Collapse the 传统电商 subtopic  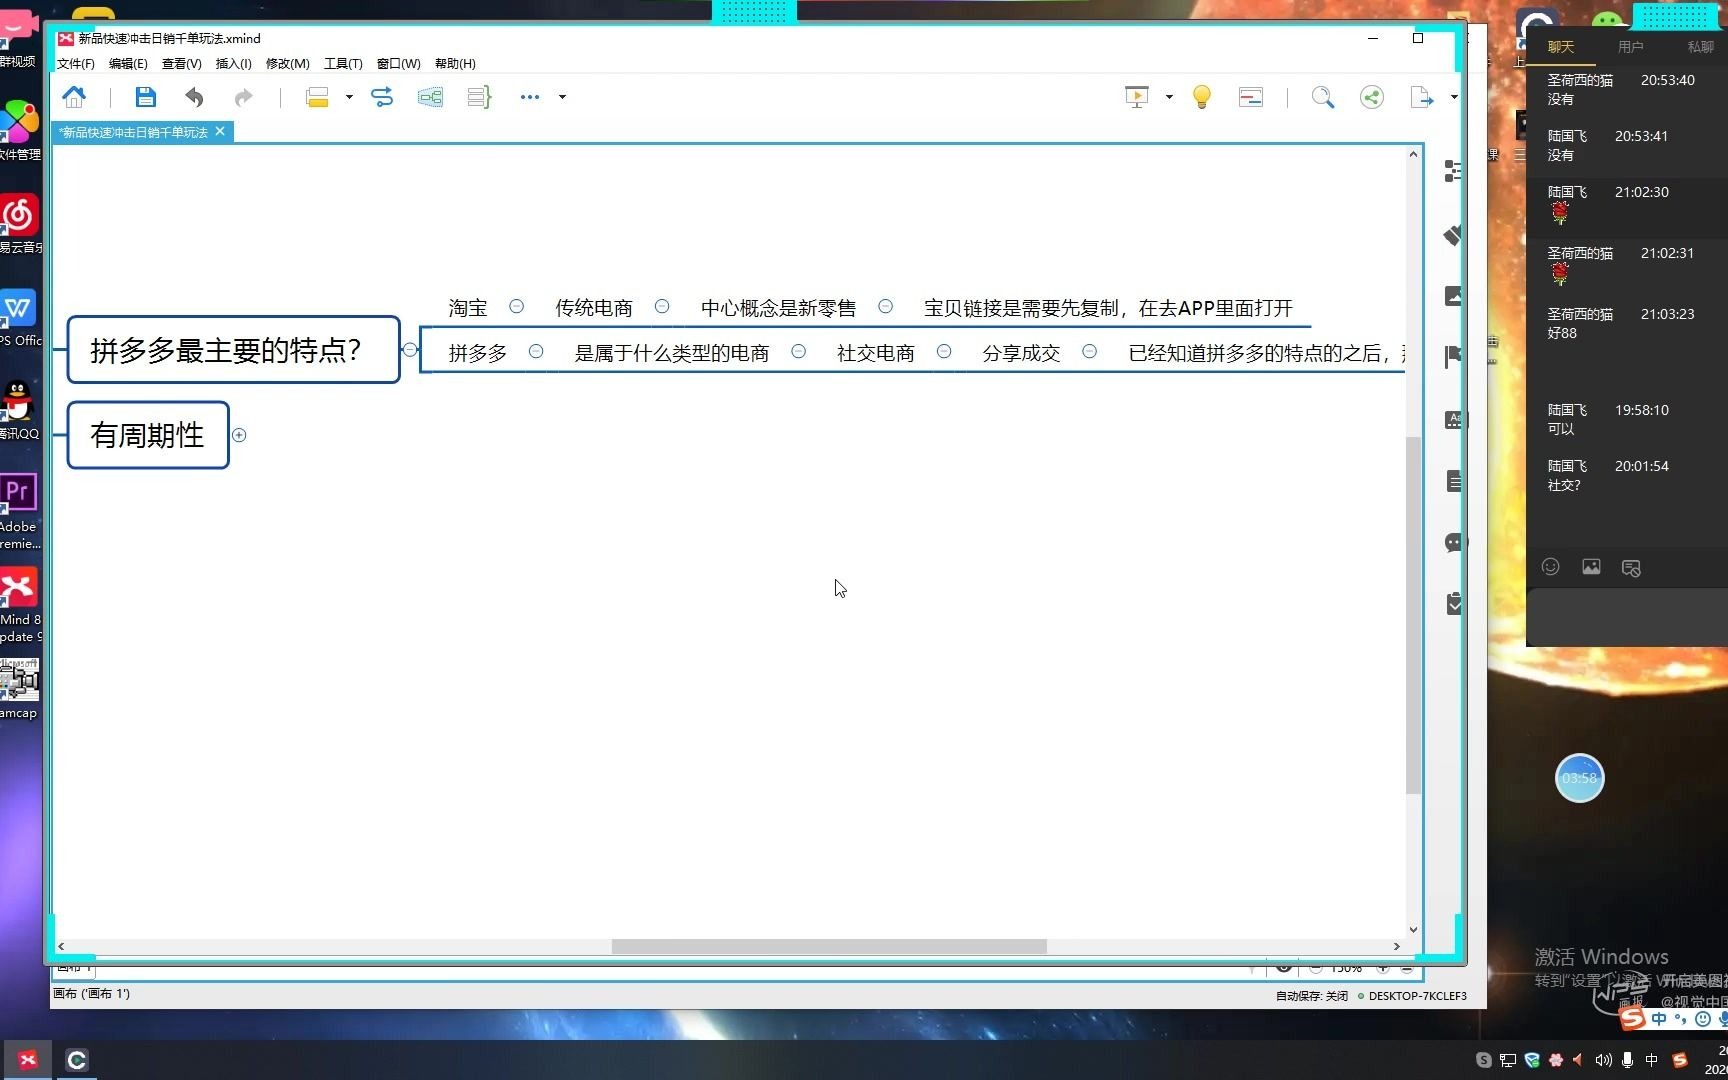662,307
